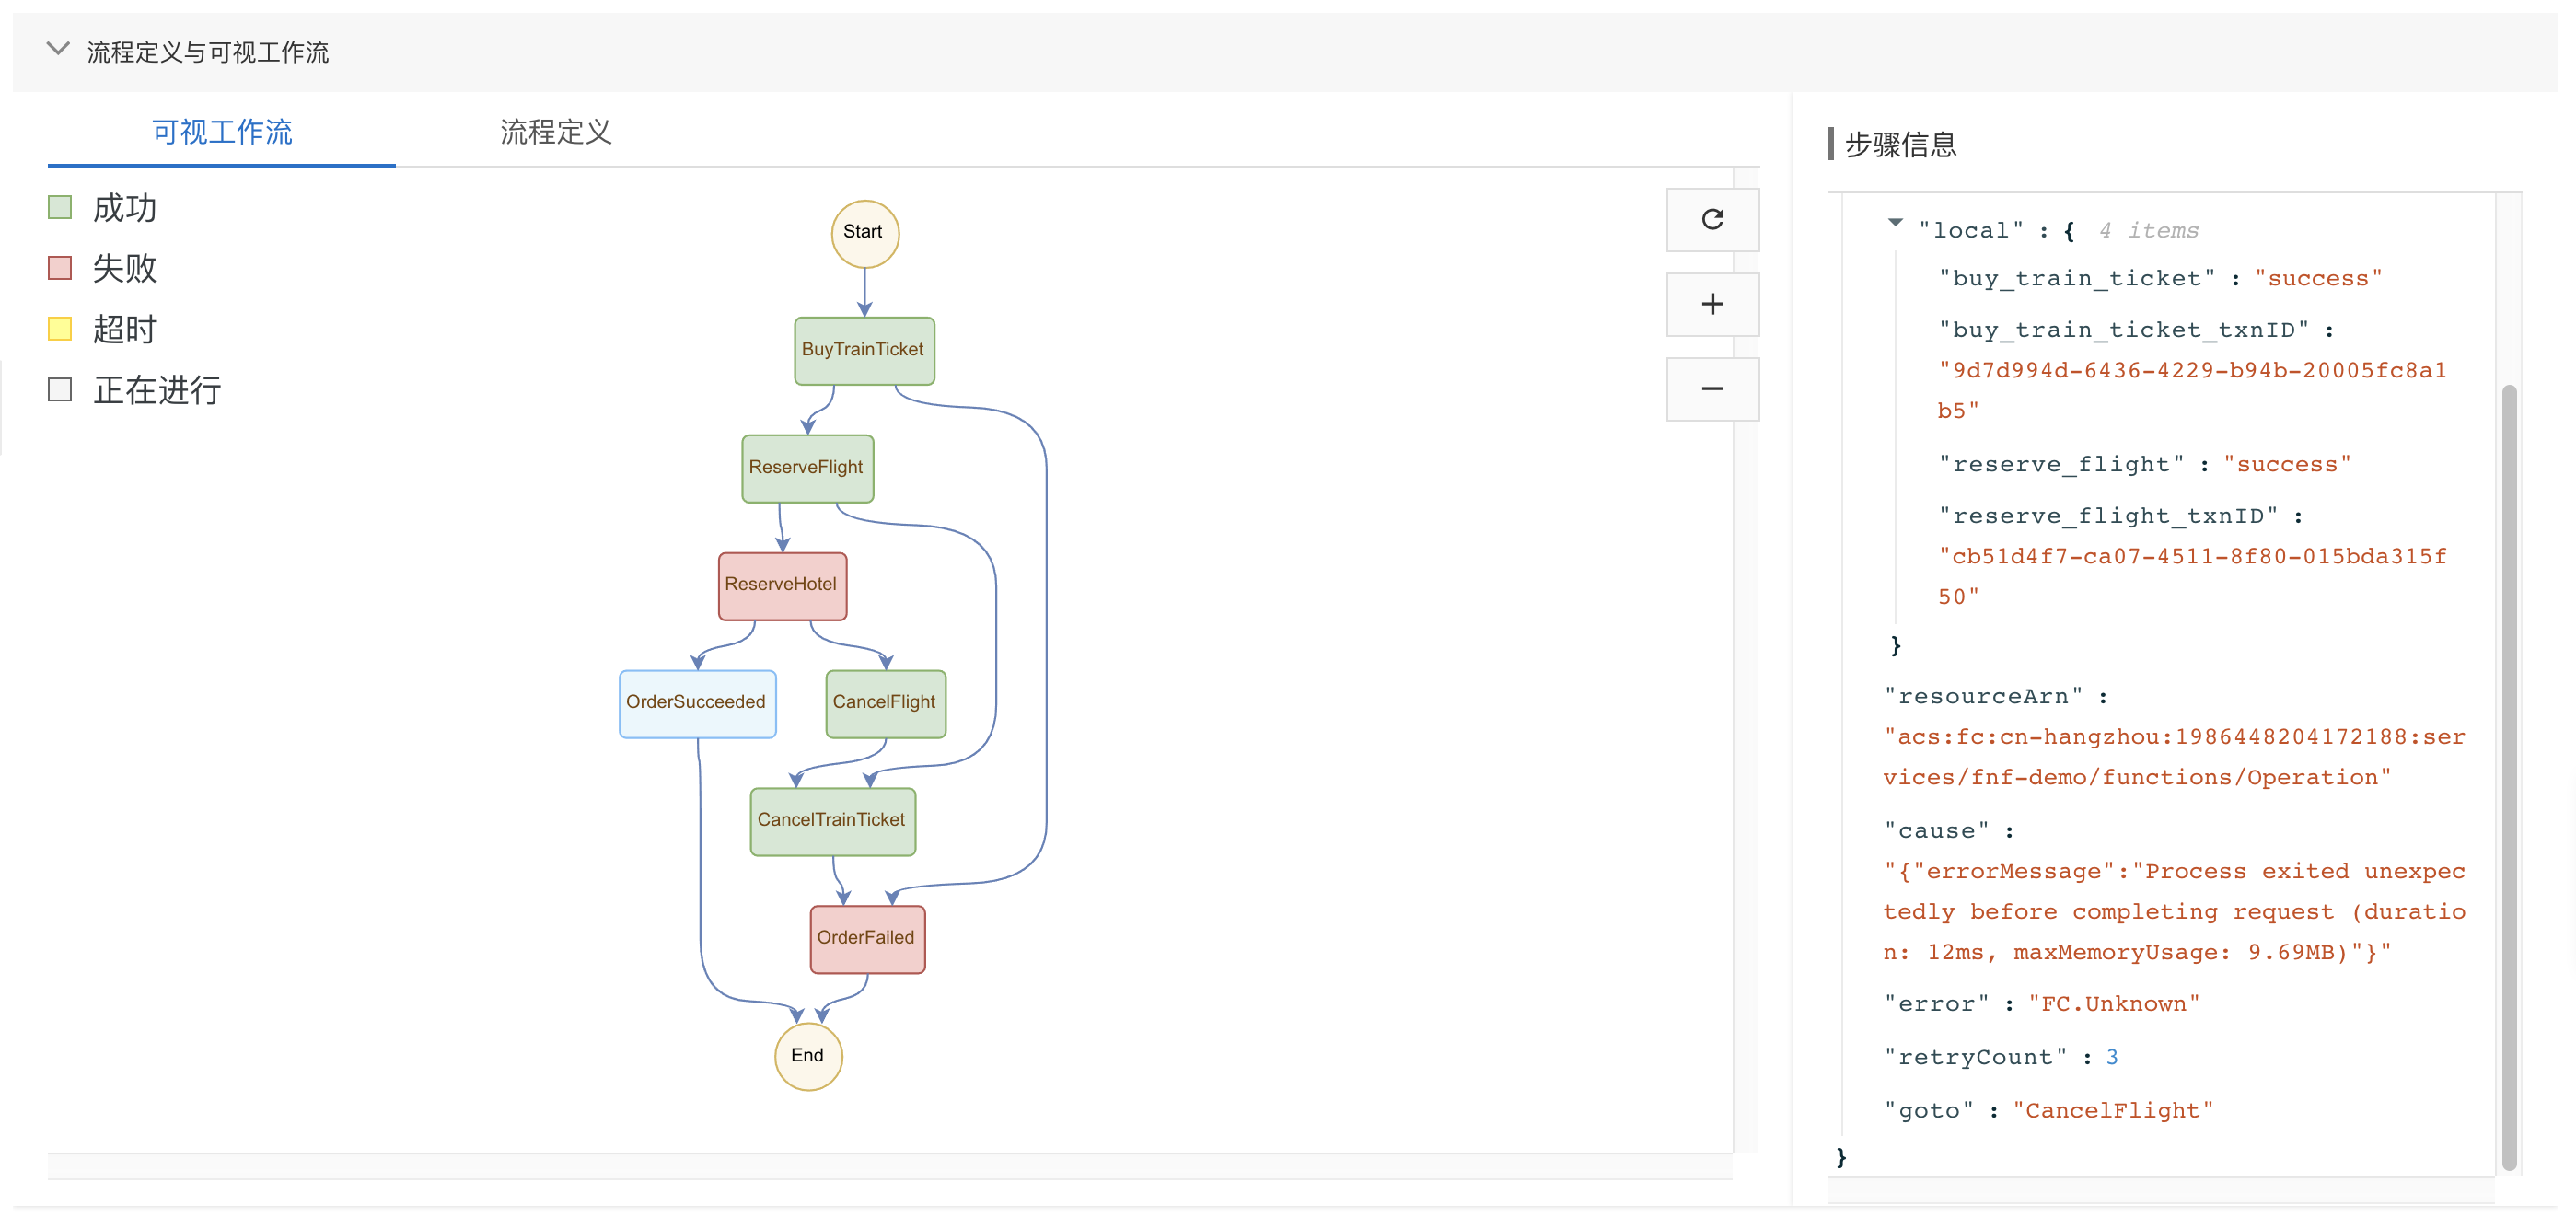
Task: Click the "4 items" count label
Action: coord(2147,230)
